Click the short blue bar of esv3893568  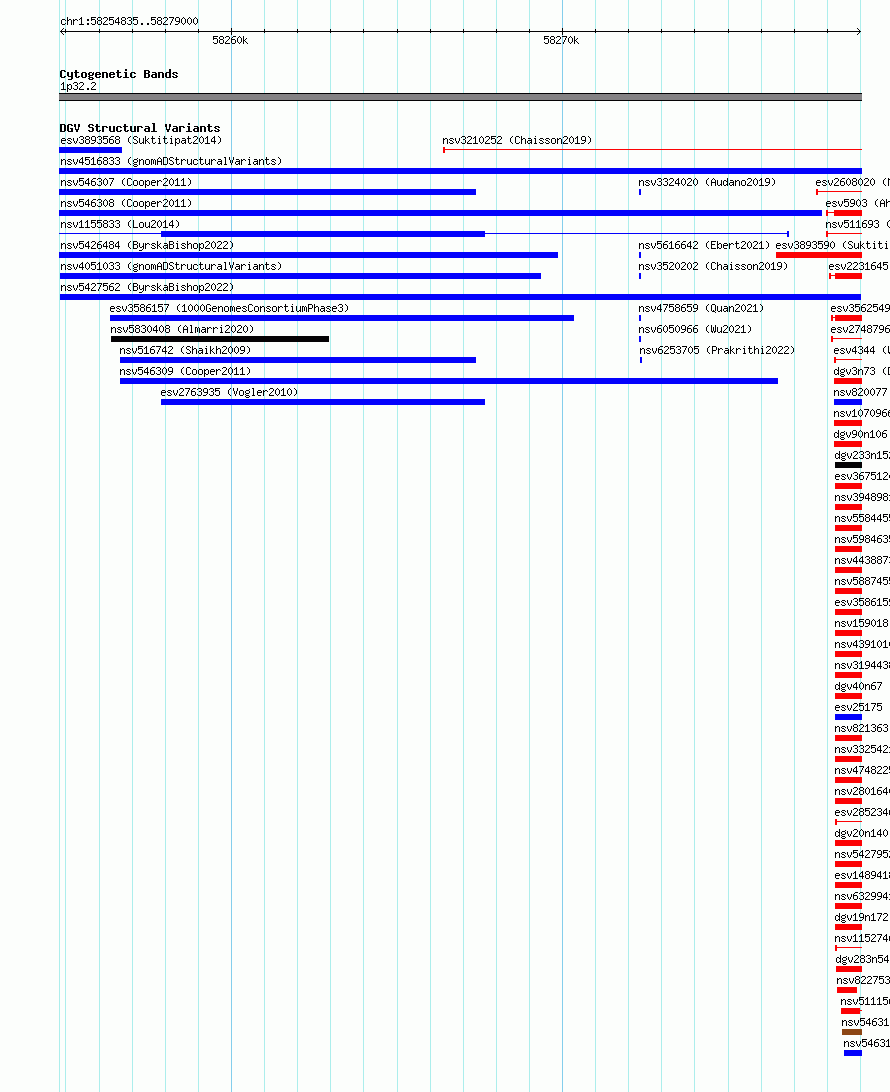(x=91, y=150)
